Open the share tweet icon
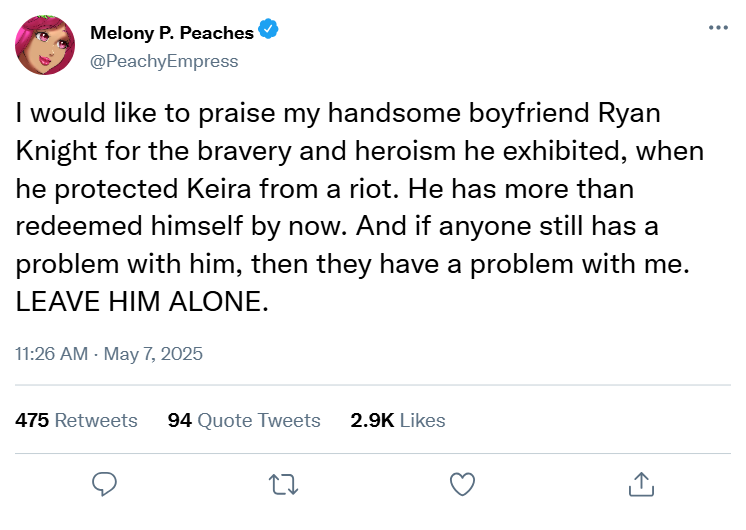 (x=639, y=484)
